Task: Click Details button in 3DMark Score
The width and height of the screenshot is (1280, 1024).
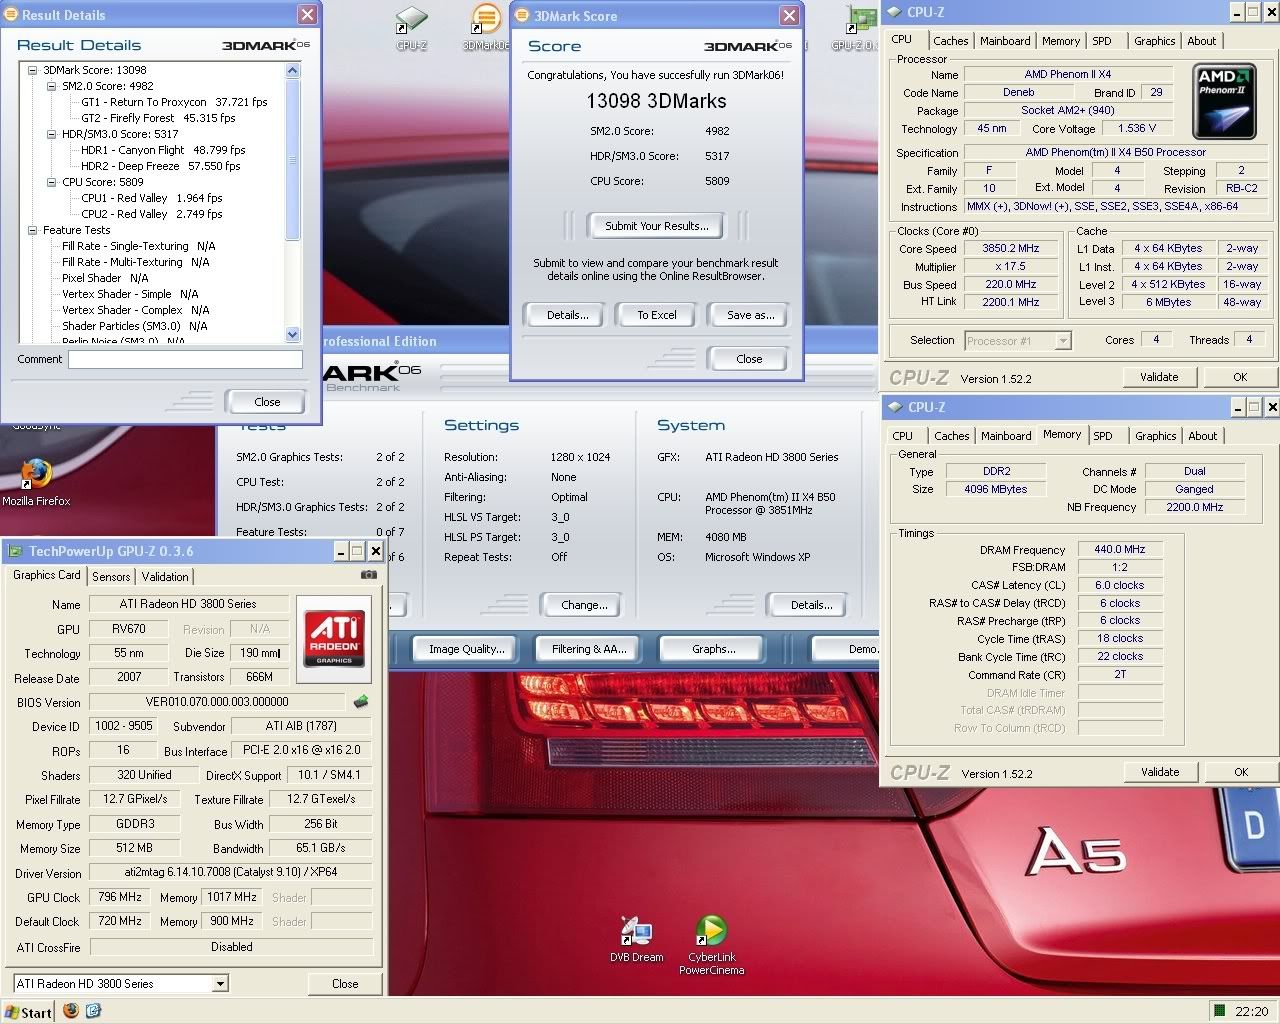Action: pos(567,315)
